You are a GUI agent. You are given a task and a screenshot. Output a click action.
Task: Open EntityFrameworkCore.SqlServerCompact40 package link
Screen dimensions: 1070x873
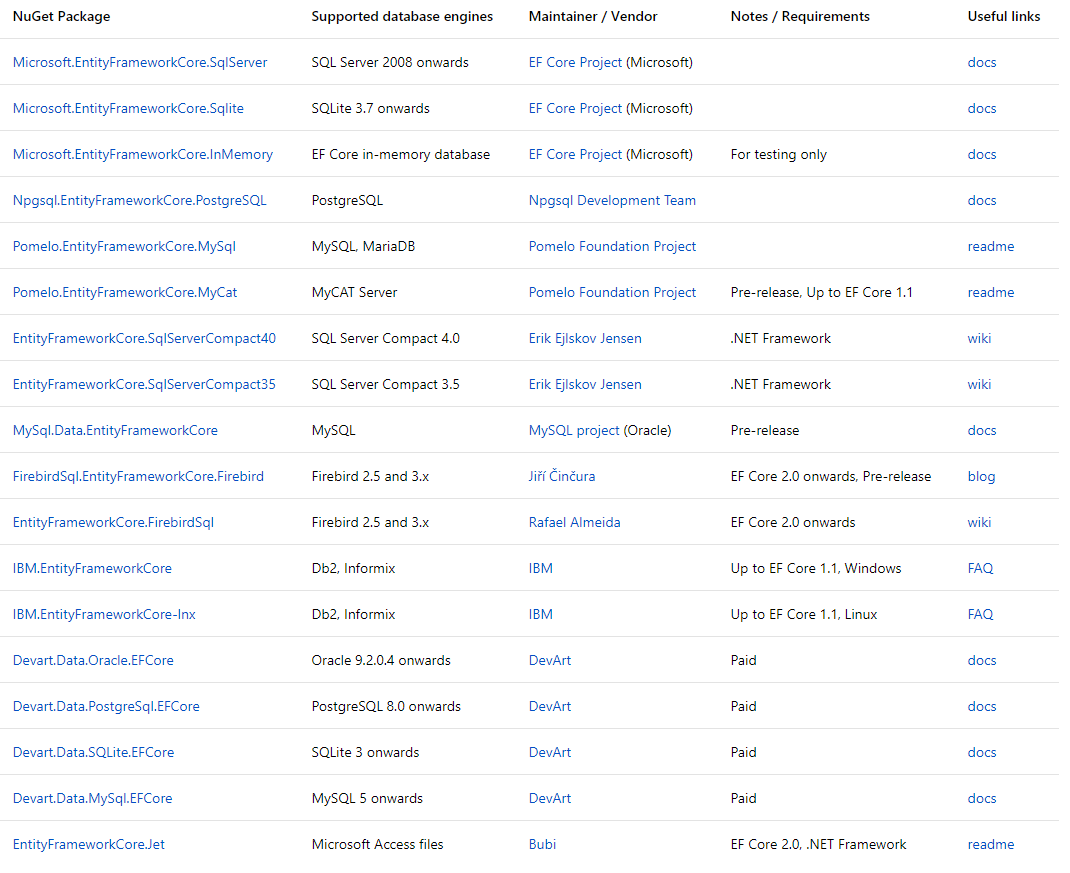pos(144,338)
